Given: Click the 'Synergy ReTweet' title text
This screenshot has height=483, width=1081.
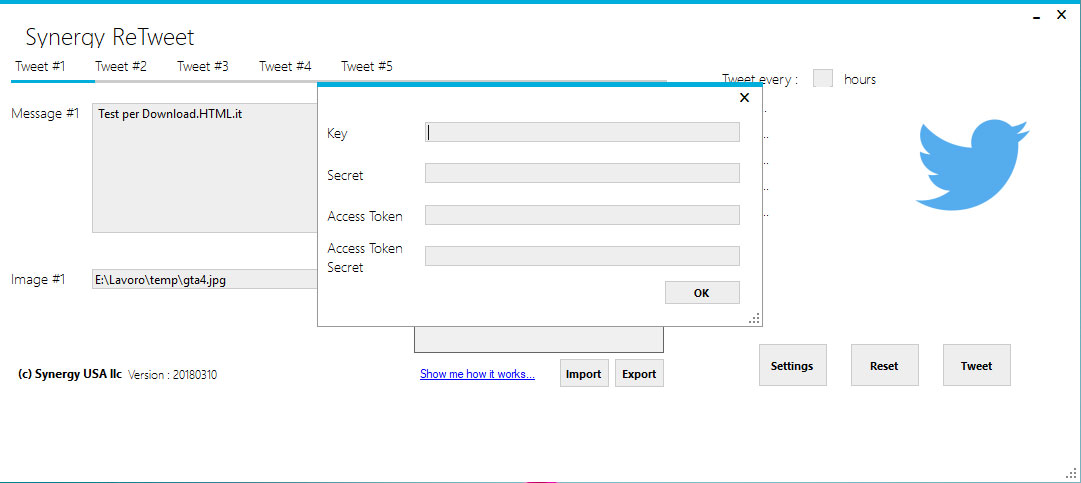Looking at the screenshot, I should (110, 37).
